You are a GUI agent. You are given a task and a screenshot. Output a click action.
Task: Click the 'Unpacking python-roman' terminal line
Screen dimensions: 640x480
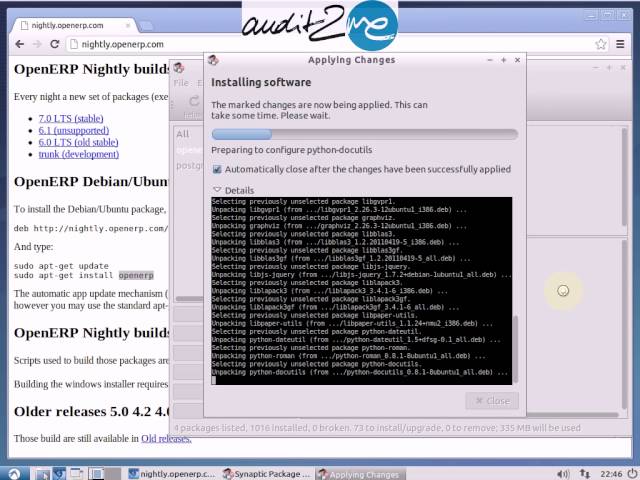(349, 356)
